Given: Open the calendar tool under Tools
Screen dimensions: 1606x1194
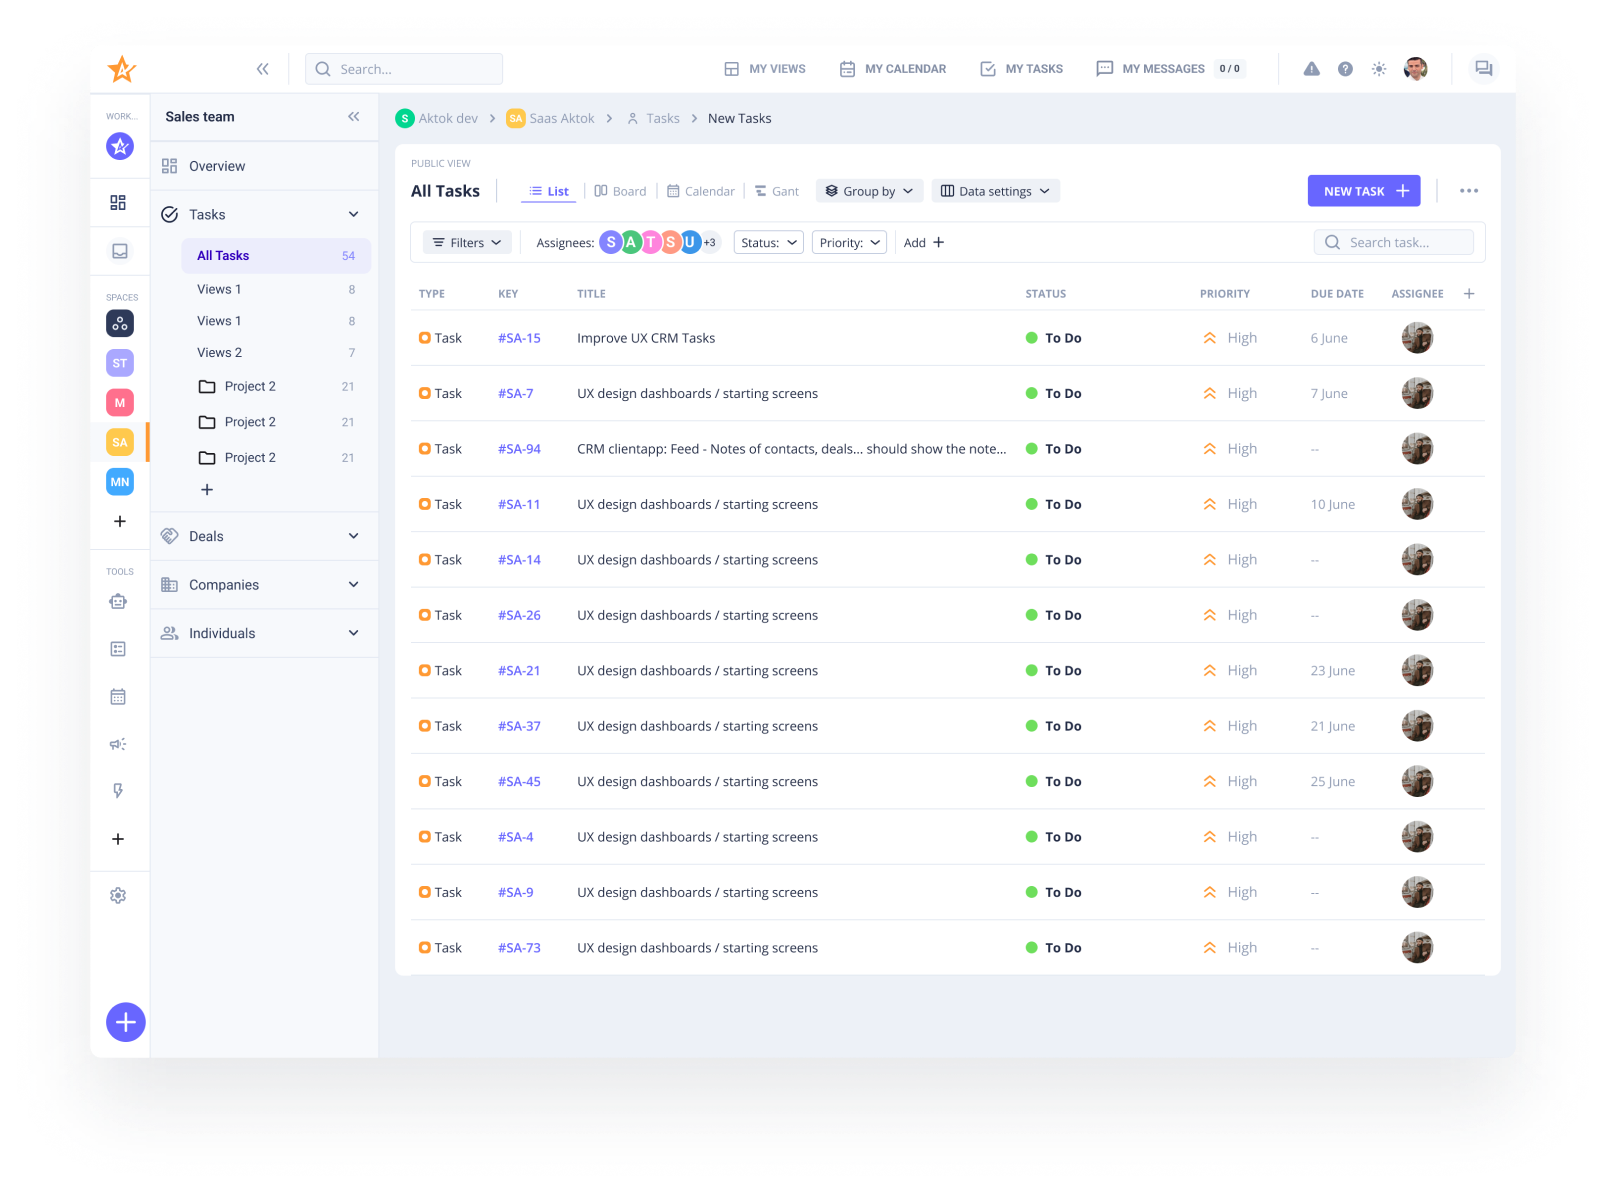Looking at the screenshot, I should (119, 696).
